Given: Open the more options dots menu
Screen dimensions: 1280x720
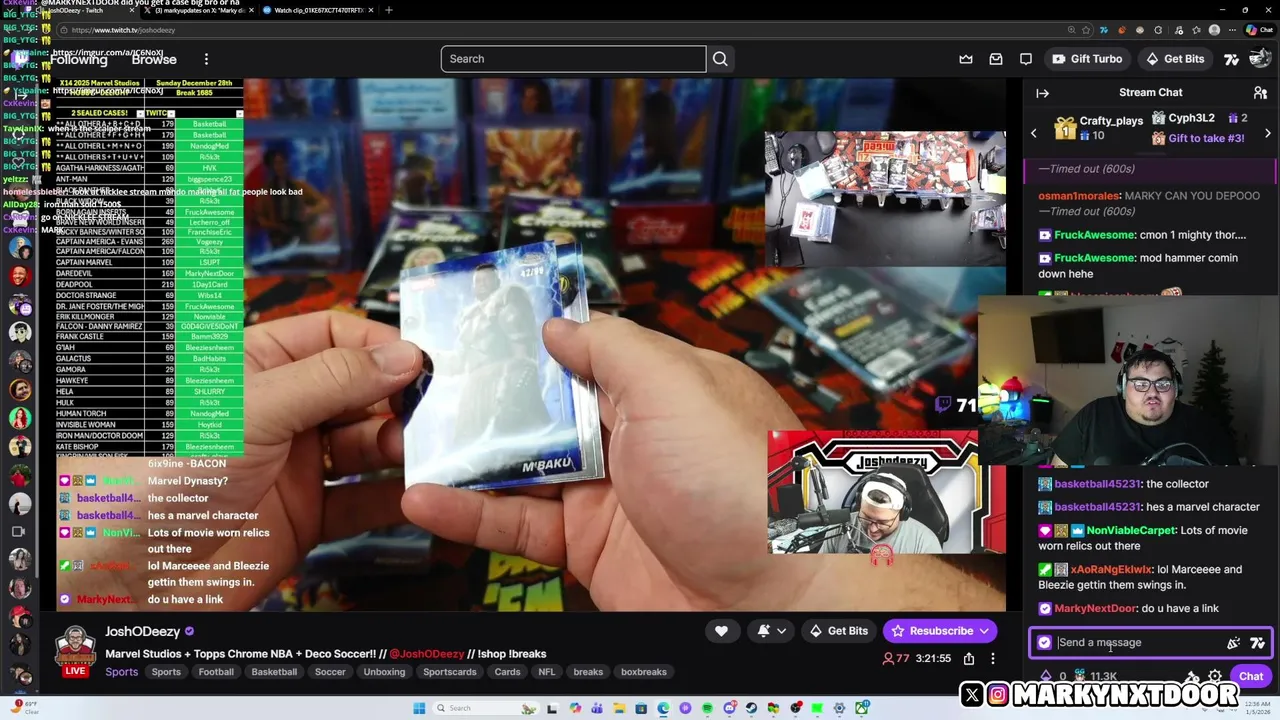Looking at the screenshot, I should click(206, 59).
